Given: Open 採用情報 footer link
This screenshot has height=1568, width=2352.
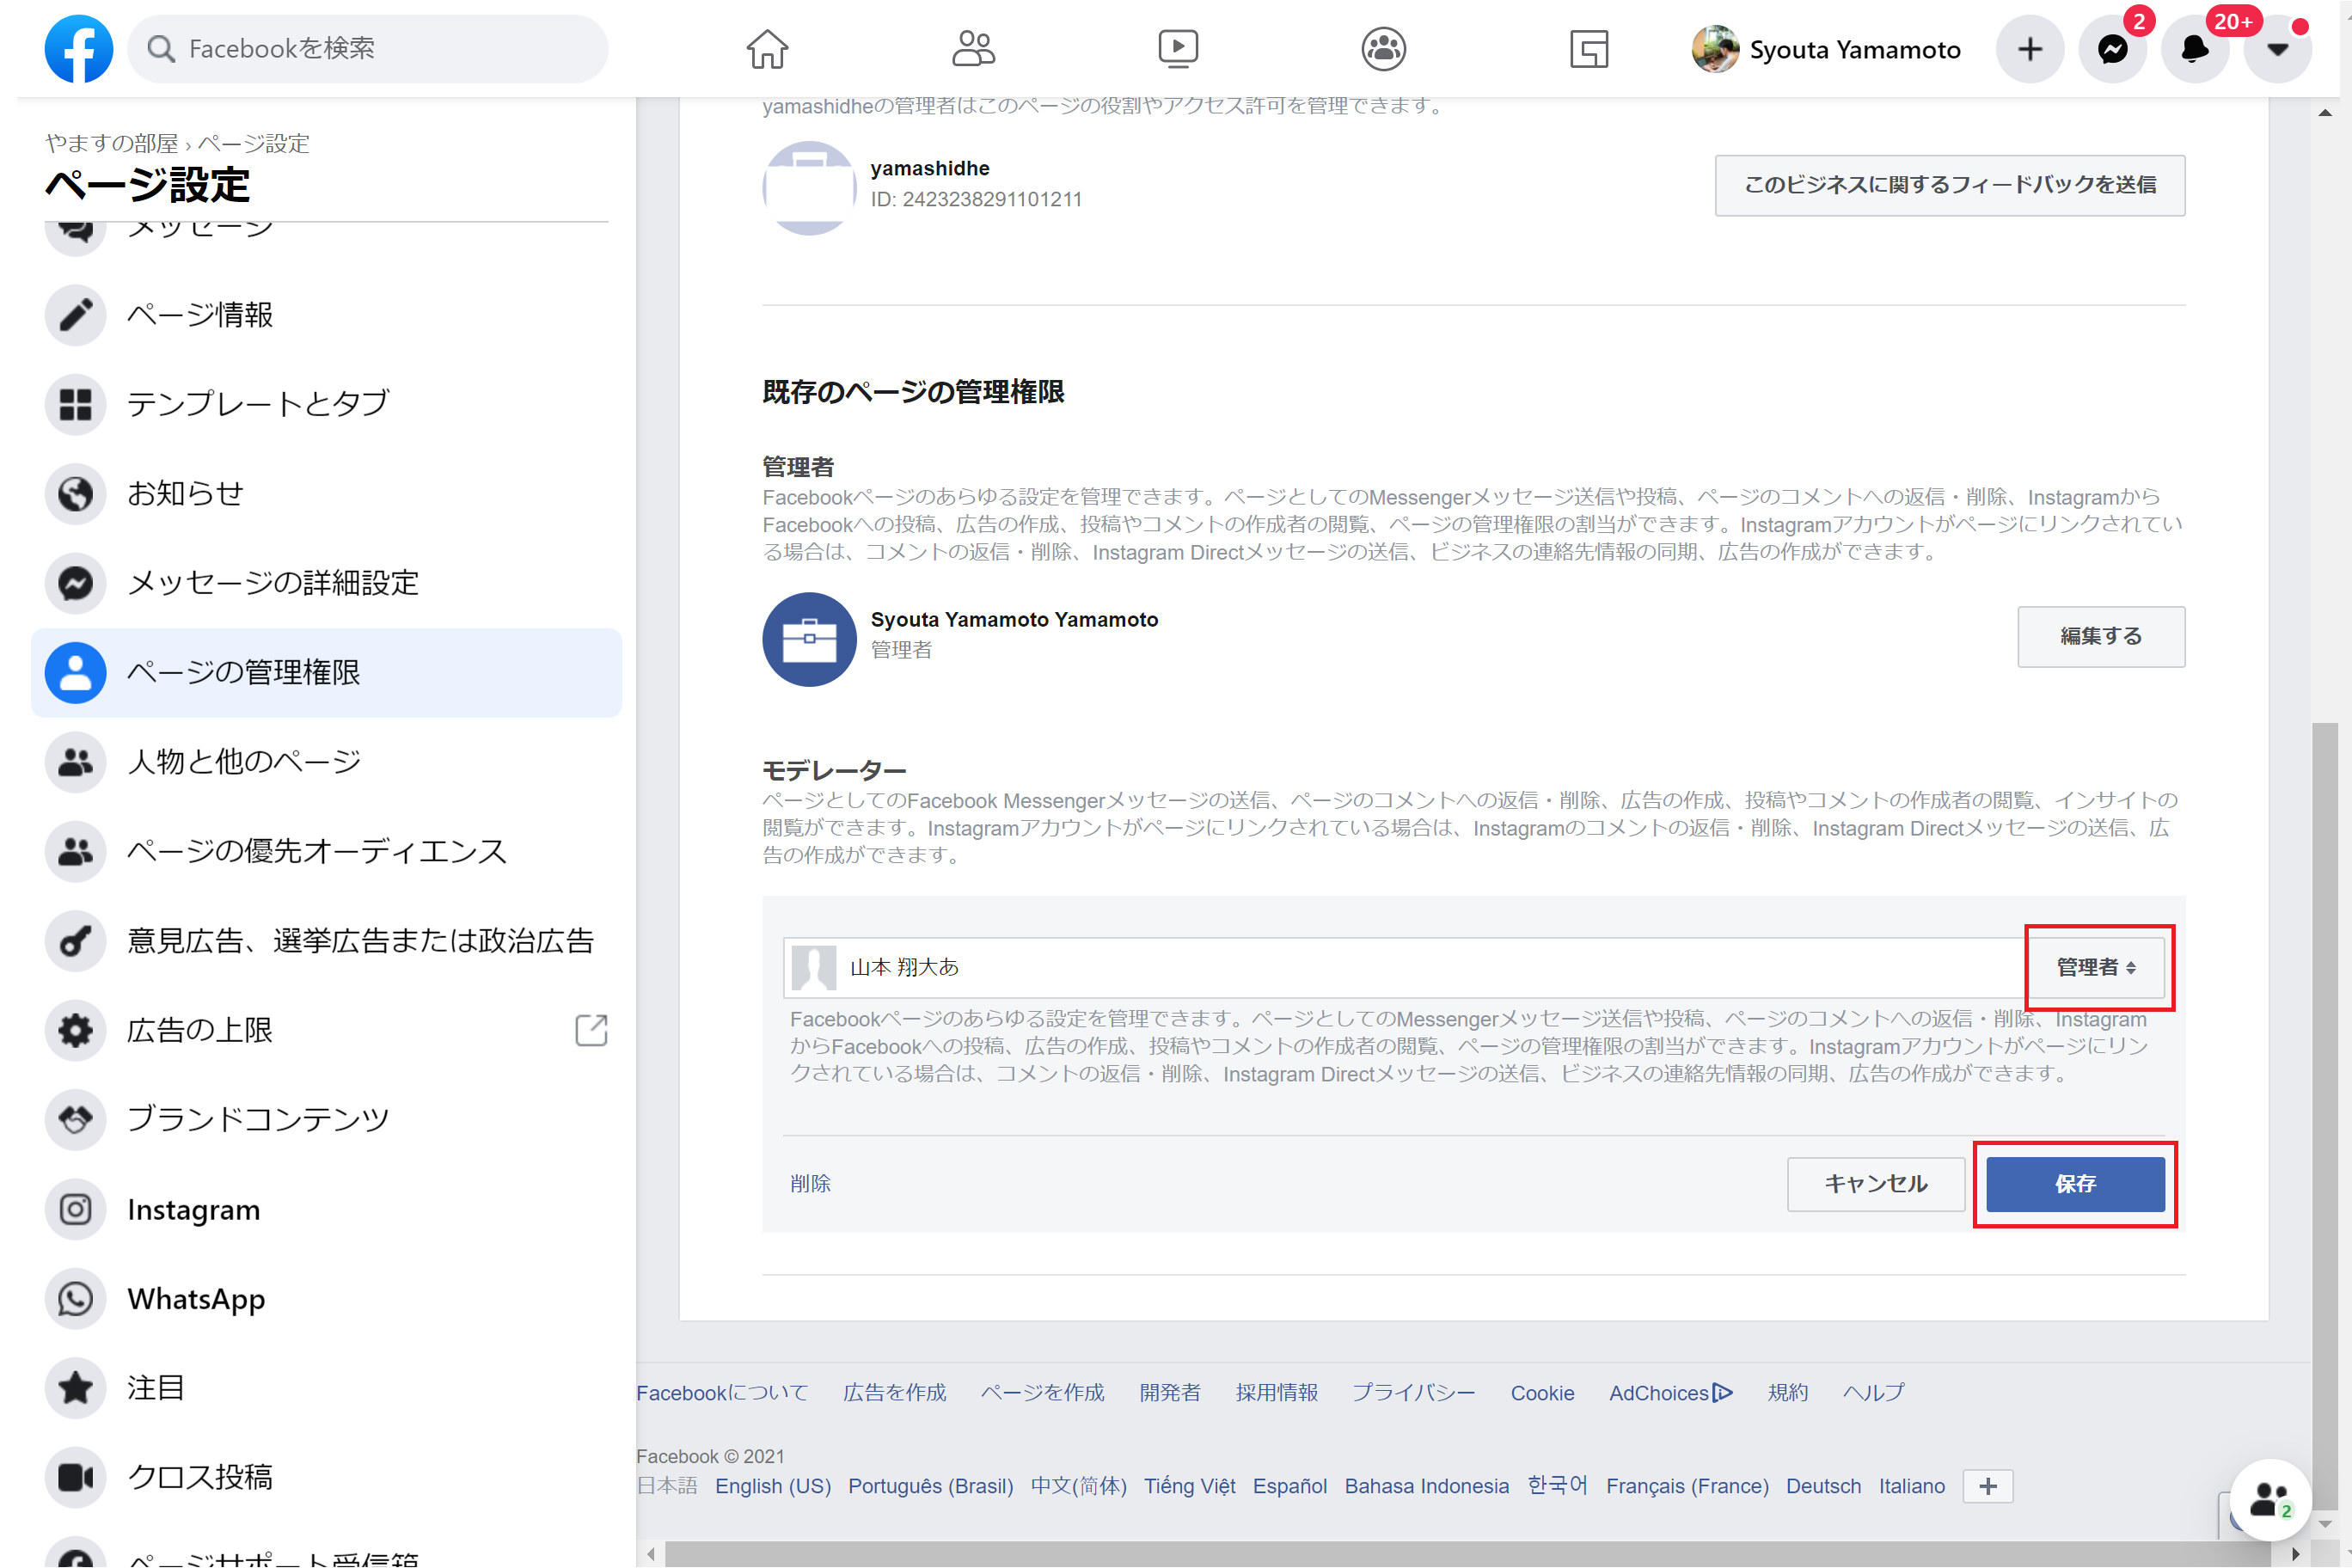Looking at the screenshot, I should coord(1277,1393).
